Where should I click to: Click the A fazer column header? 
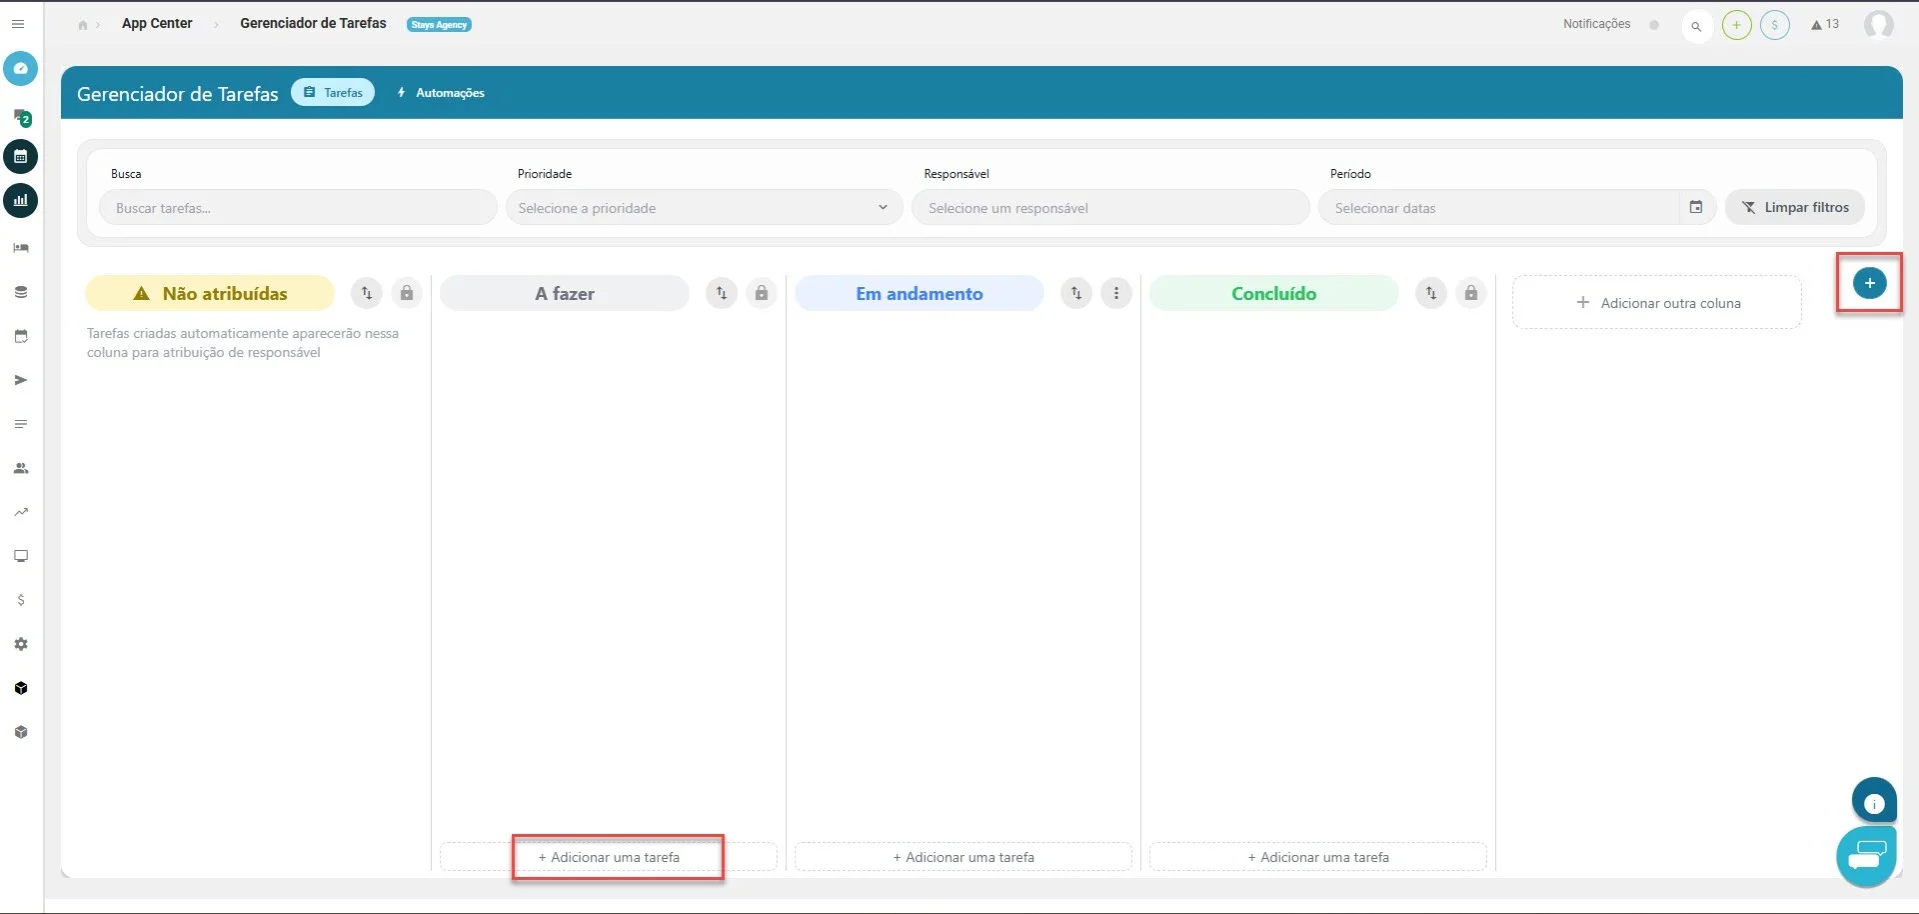click(x=564, y=293)
